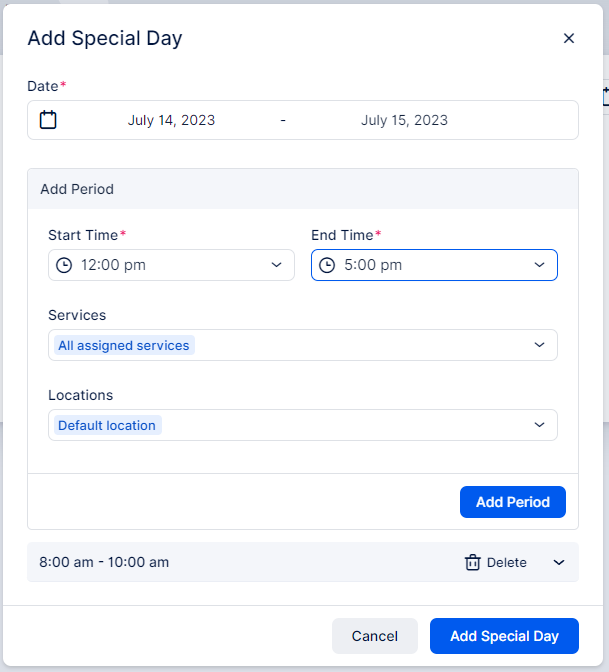The height and width of the screenshot is (672, 609).
Task: Click the clock icon in End Time
Action: [327, 265]
